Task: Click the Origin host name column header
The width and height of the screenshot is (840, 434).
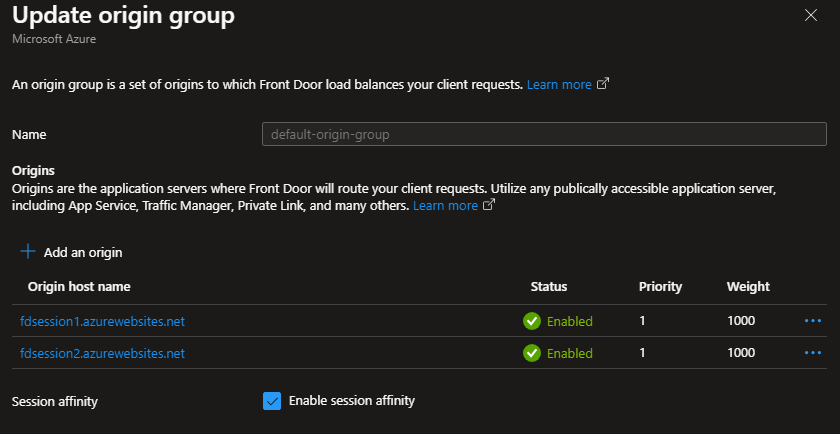Action: point(79,287)
